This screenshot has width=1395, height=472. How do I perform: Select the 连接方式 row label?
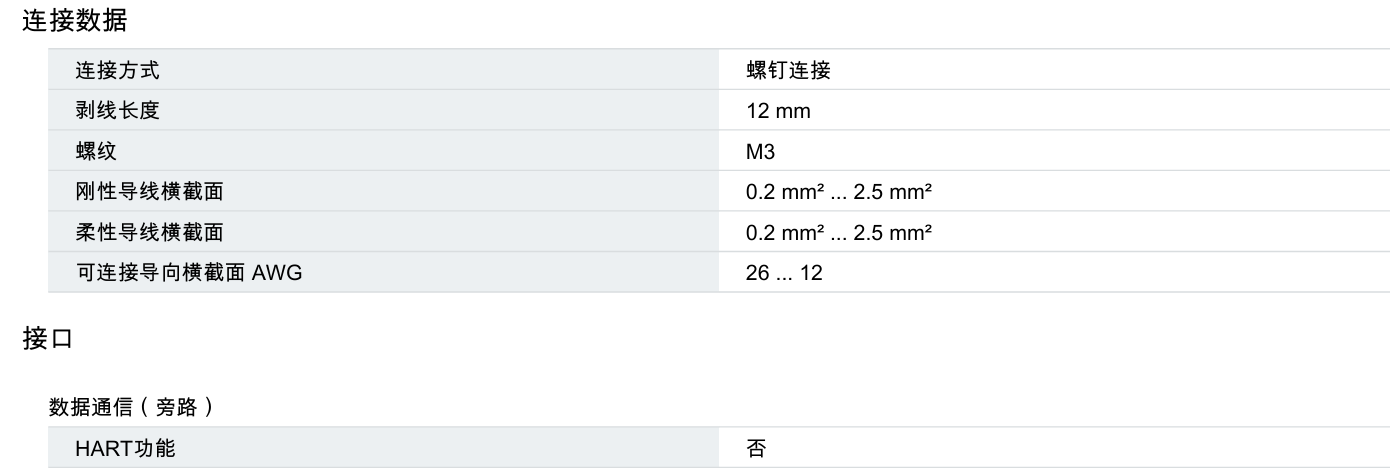(117, 70)
